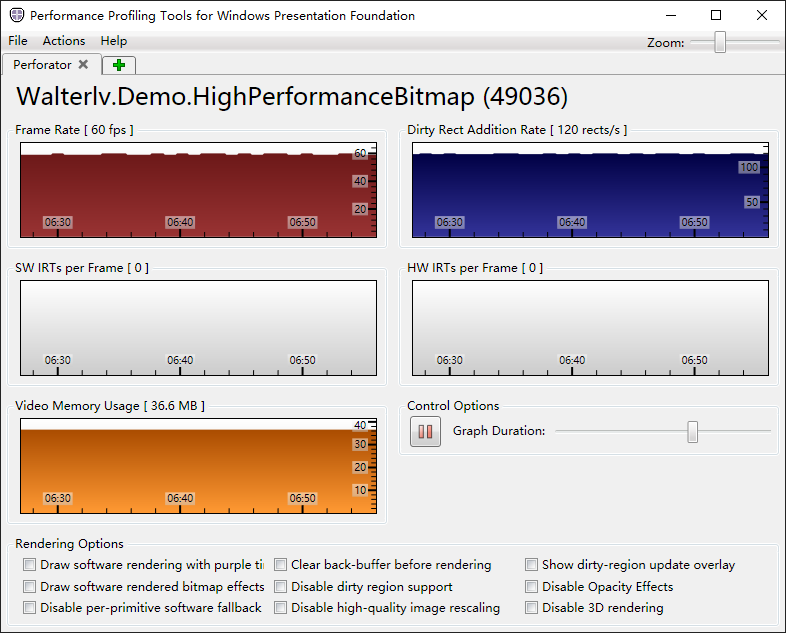The width and height of the screenshot is (786, 633).
Task: Open the Help menu
Action: (x=114, y=41)
